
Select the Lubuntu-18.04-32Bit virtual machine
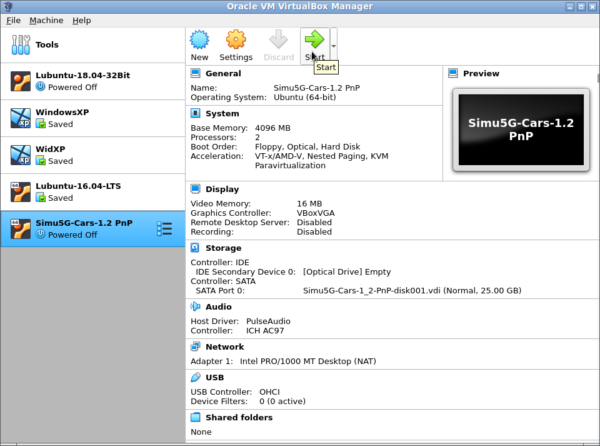92,82
